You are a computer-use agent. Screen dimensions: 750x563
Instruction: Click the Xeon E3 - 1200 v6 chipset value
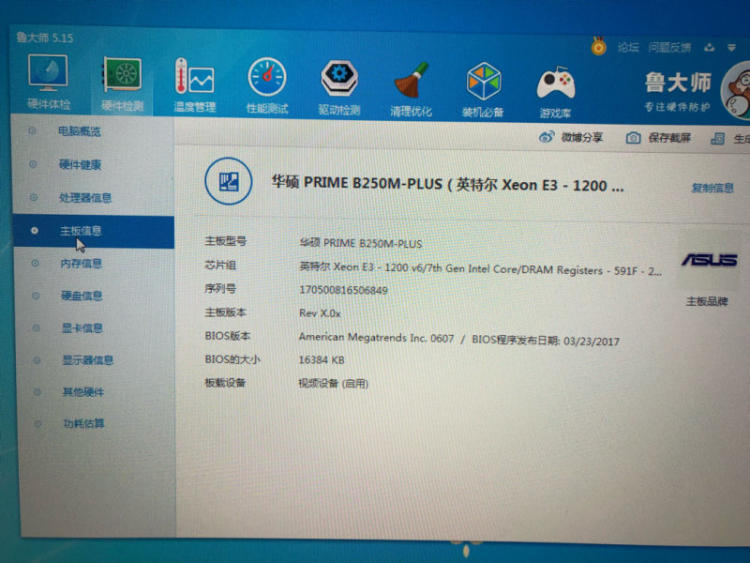click(x=480, y=269)
